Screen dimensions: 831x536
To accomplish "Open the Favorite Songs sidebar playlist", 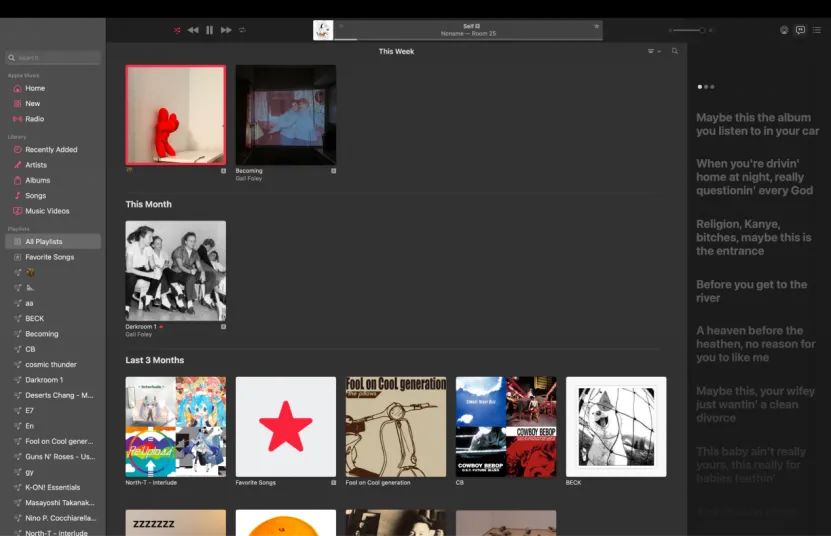I will point(53,257).
